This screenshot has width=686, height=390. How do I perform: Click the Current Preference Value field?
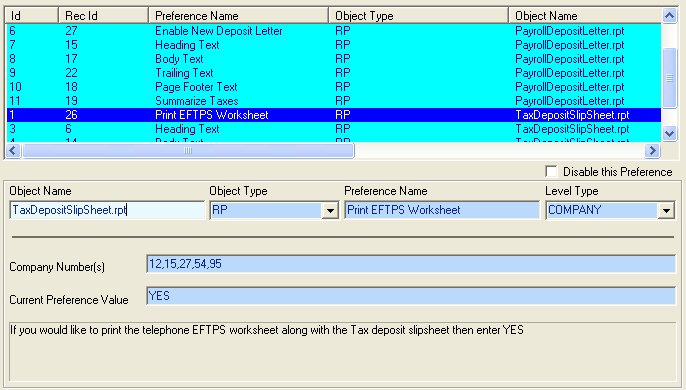(x=411, y=296)
